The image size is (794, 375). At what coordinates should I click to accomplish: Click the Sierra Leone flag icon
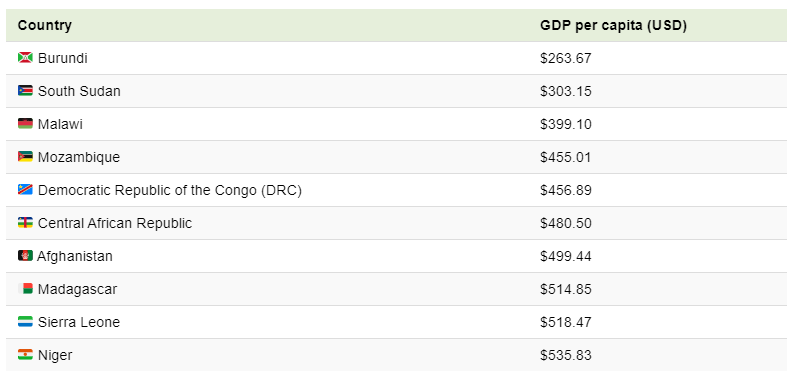pyautogui.click(x=25, y=321)
